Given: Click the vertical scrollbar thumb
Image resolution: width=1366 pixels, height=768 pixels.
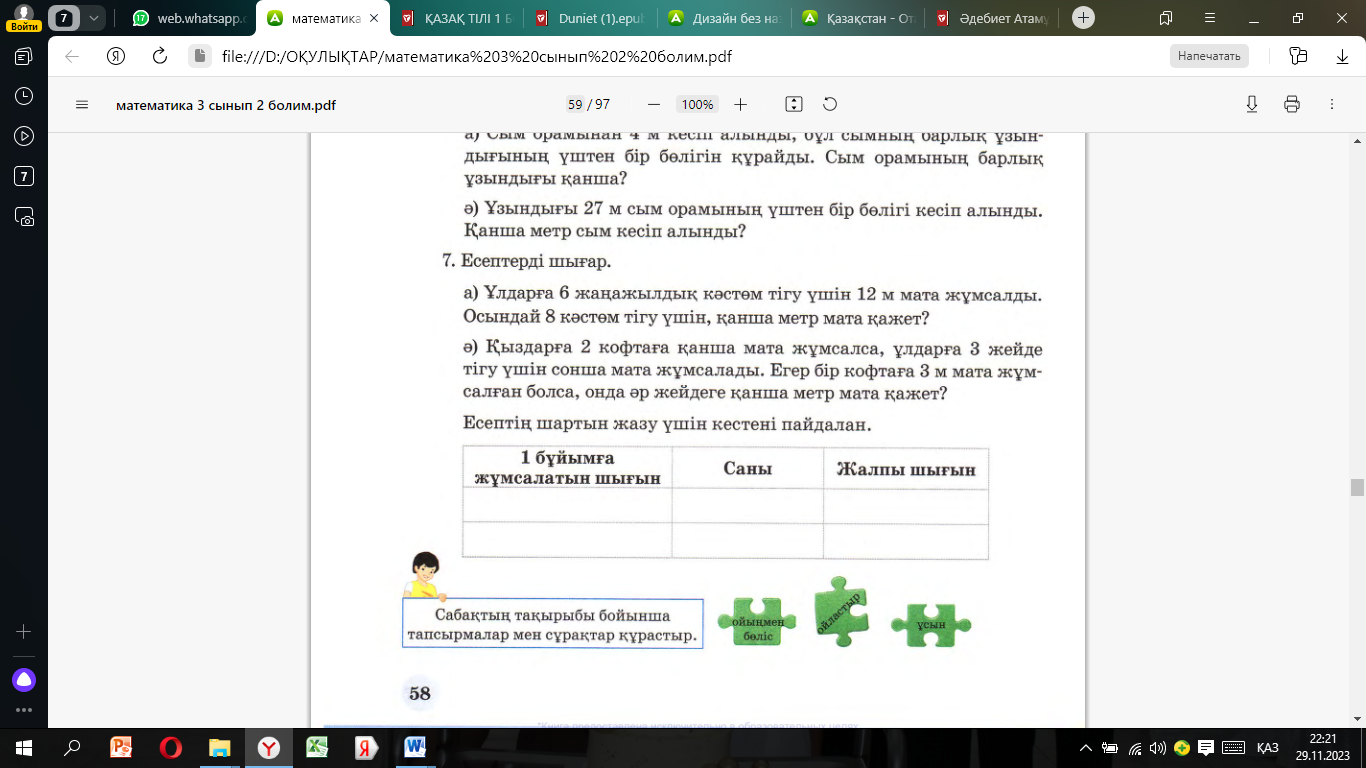Looking at the screenshot, I should (x=1357, y=487).
